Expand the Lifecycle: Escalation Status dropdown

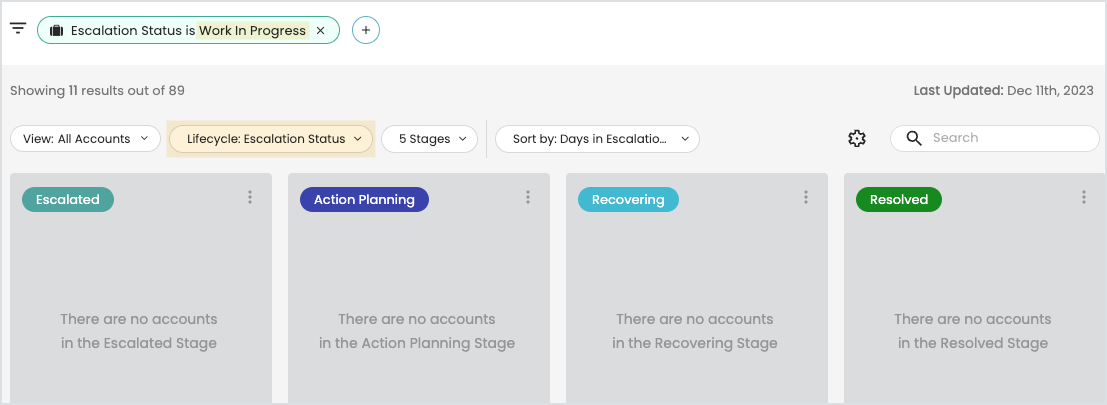click(x=271, y=139)
